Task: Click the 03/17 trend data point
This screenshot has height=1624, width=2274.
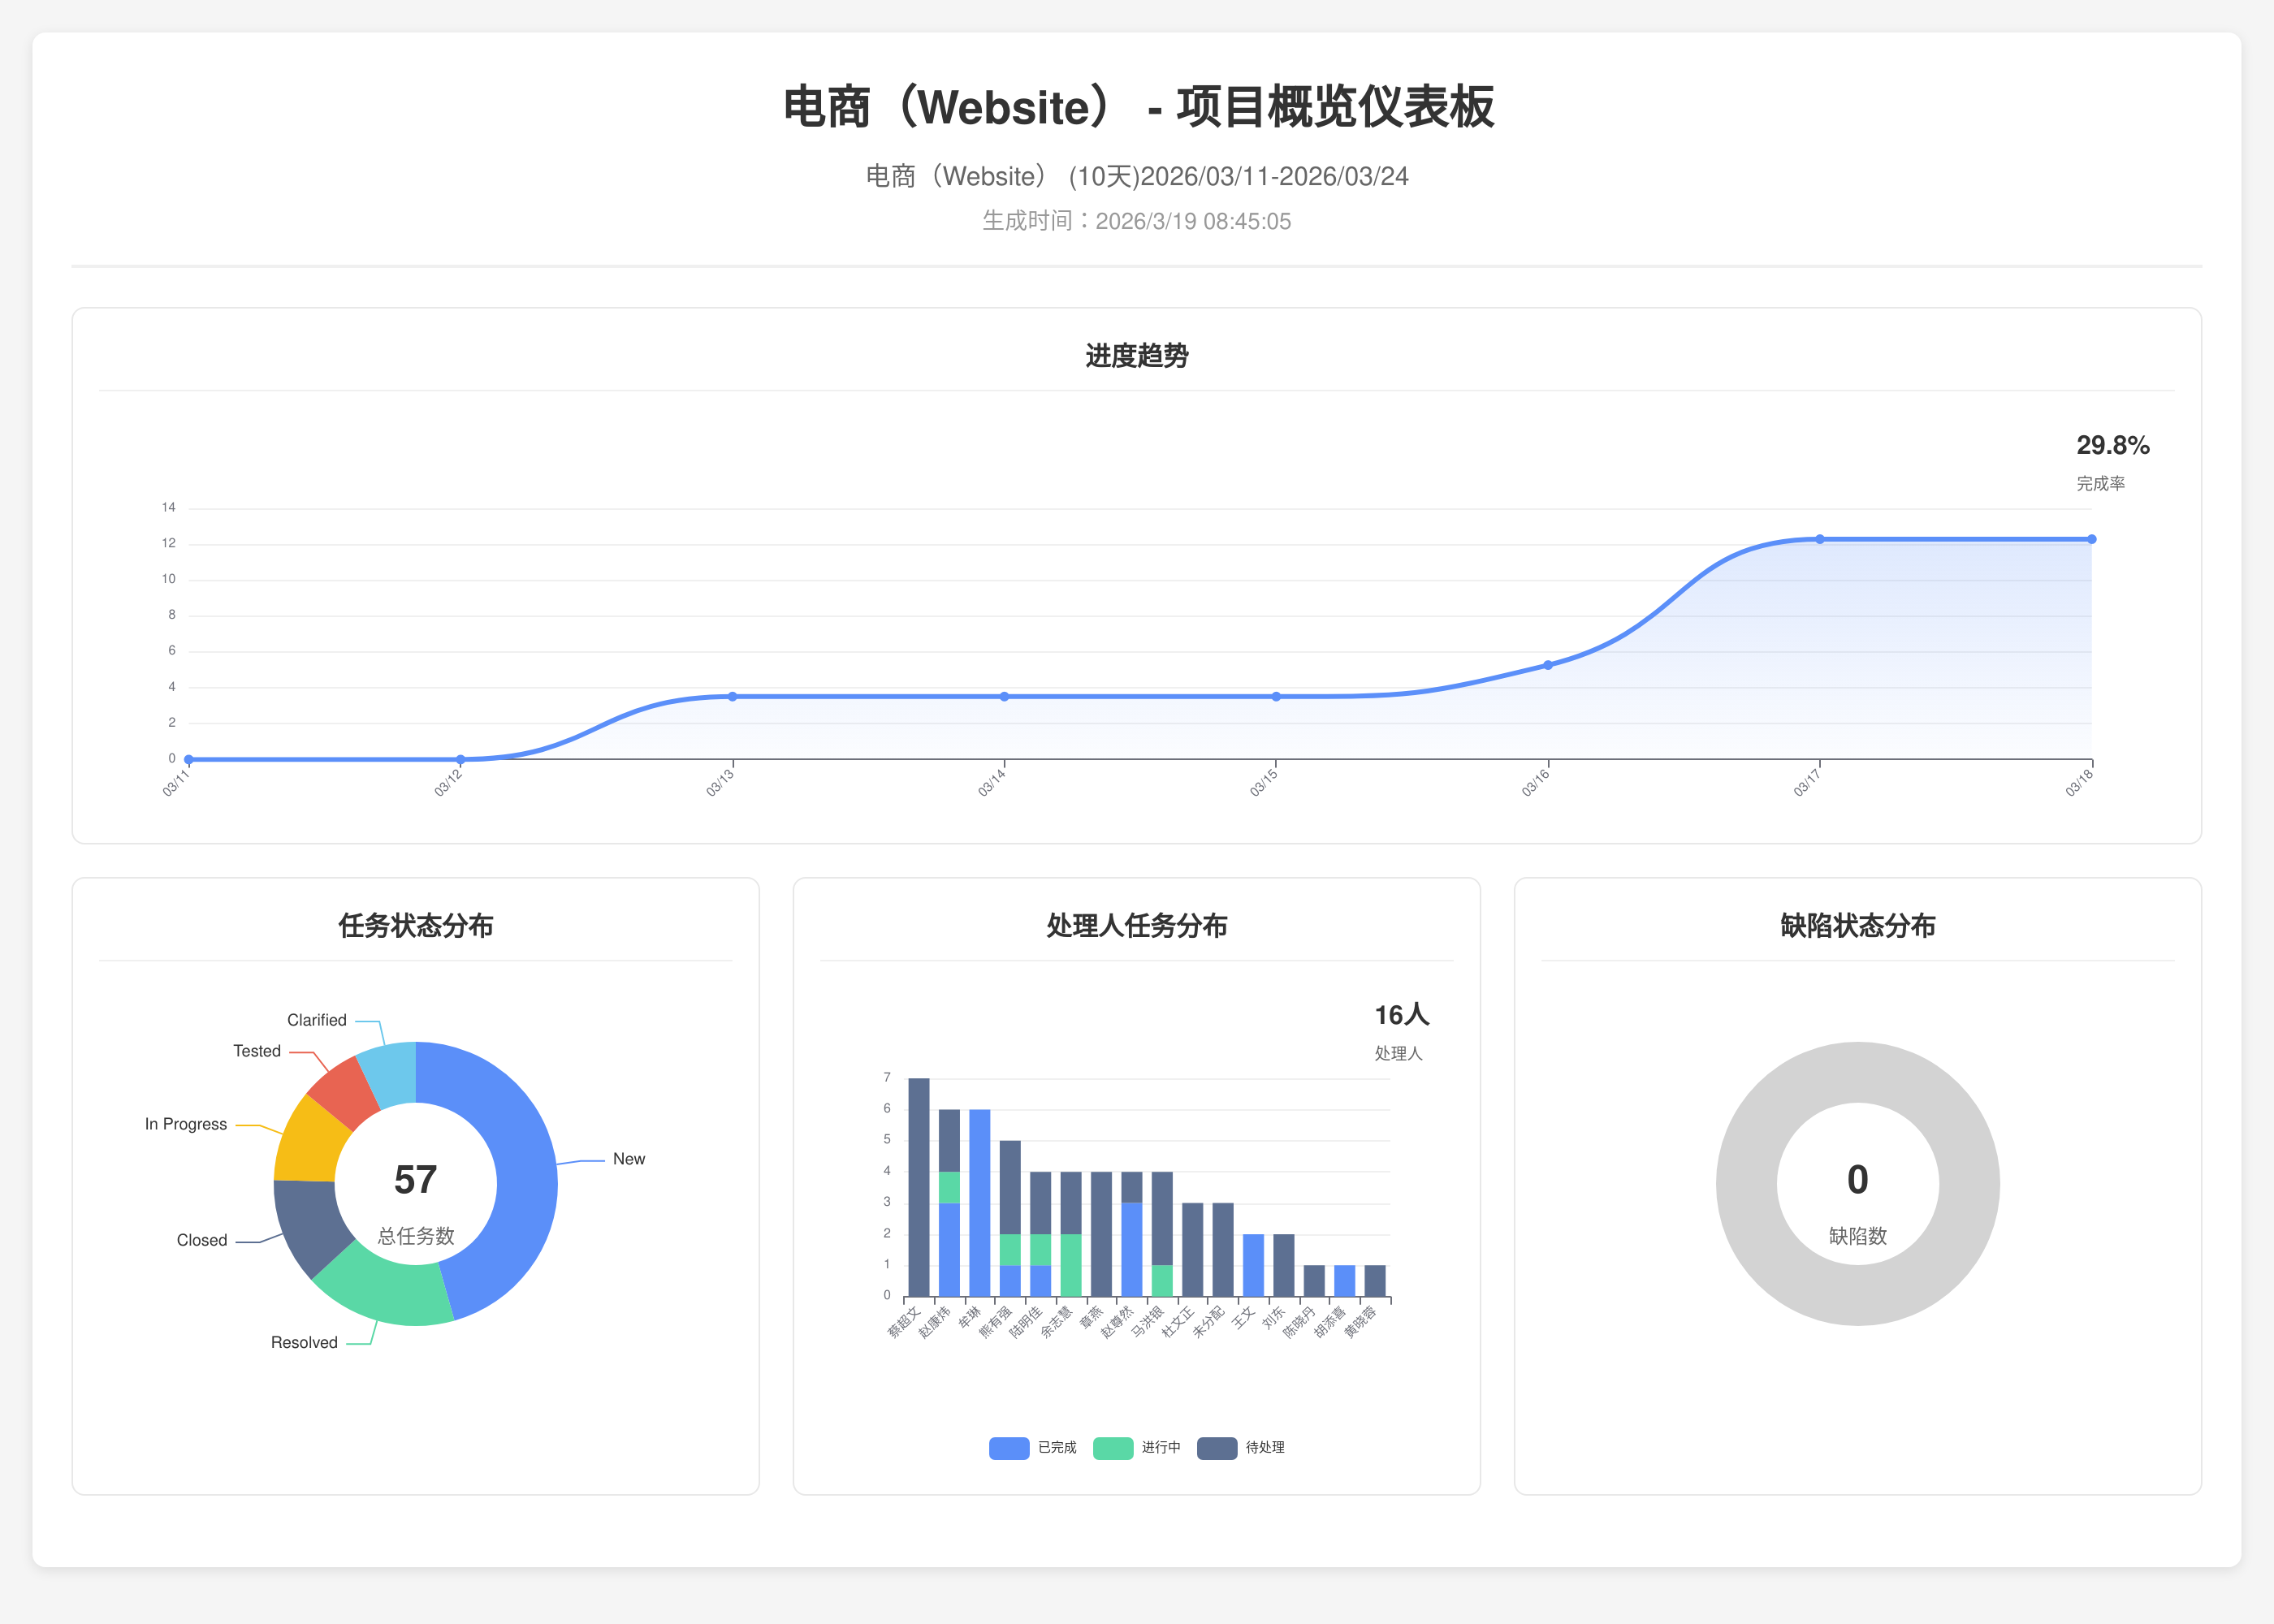Action: (x=1820, y=539)
